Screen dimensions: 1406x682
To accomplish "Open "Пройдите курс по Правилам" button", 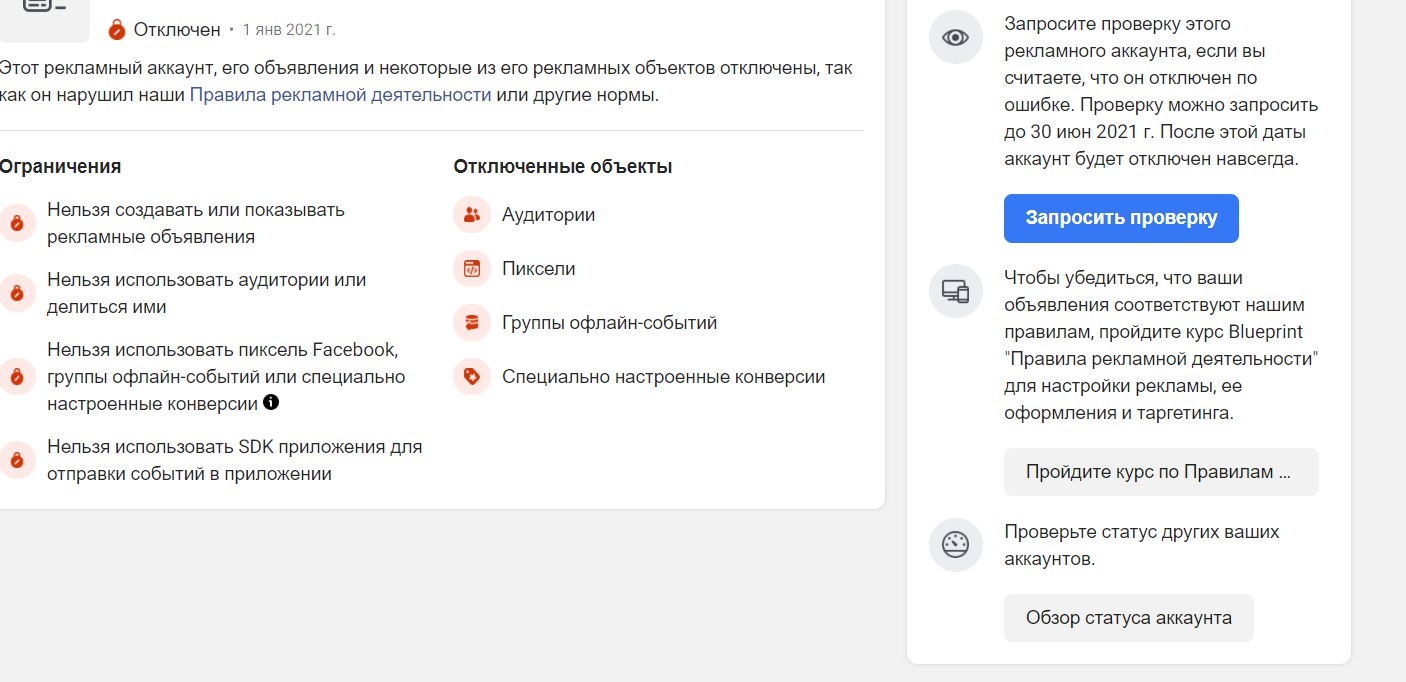I will click(x=1161, y=472).
